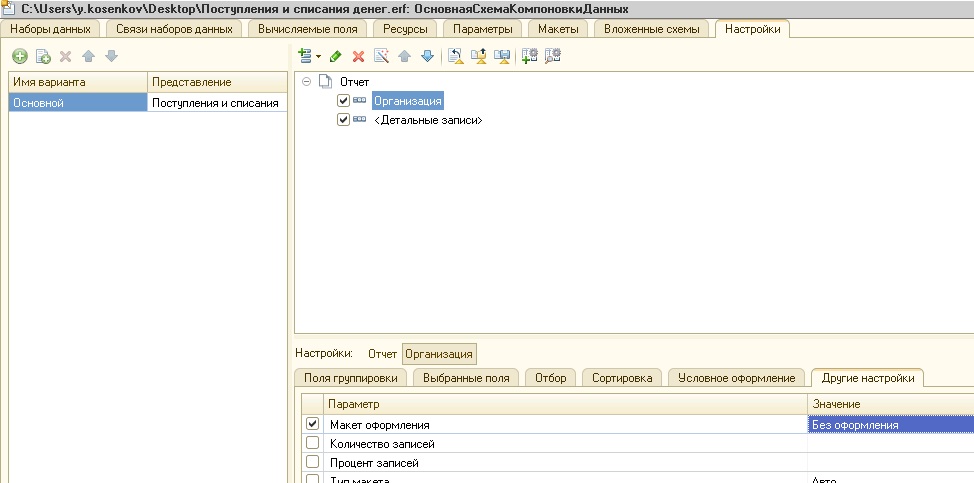
Task: Click the standard settings icon with the curved arrow
Action: [455, 56]
